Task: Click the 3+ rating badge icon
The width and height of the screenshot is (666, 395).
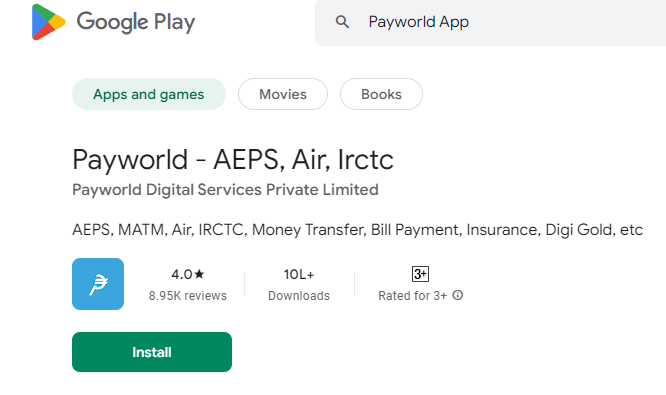Action: pyautogui.click(x=420, y=274)
